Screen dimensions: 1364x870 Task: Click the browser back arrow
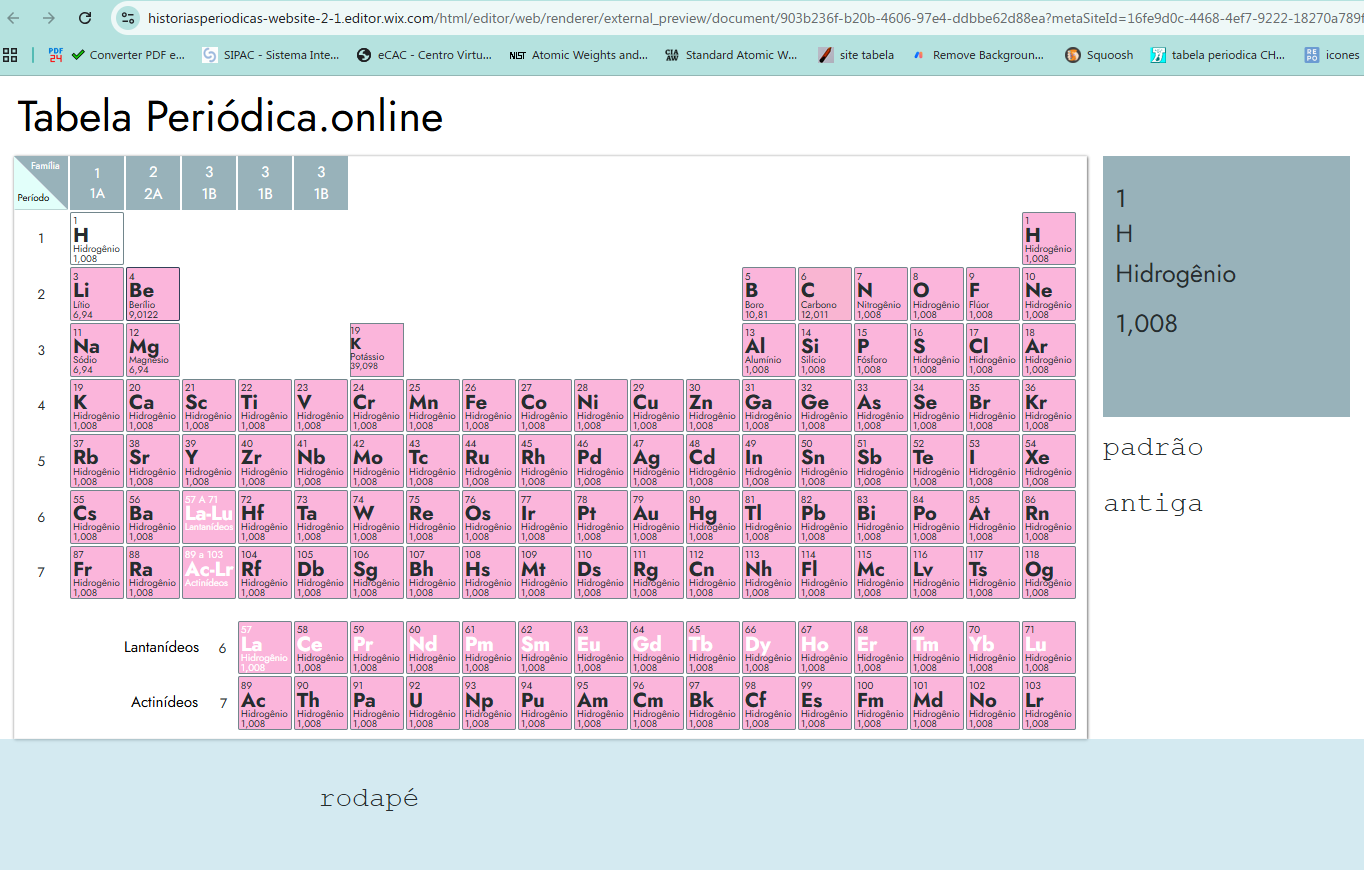coord(14,18)
